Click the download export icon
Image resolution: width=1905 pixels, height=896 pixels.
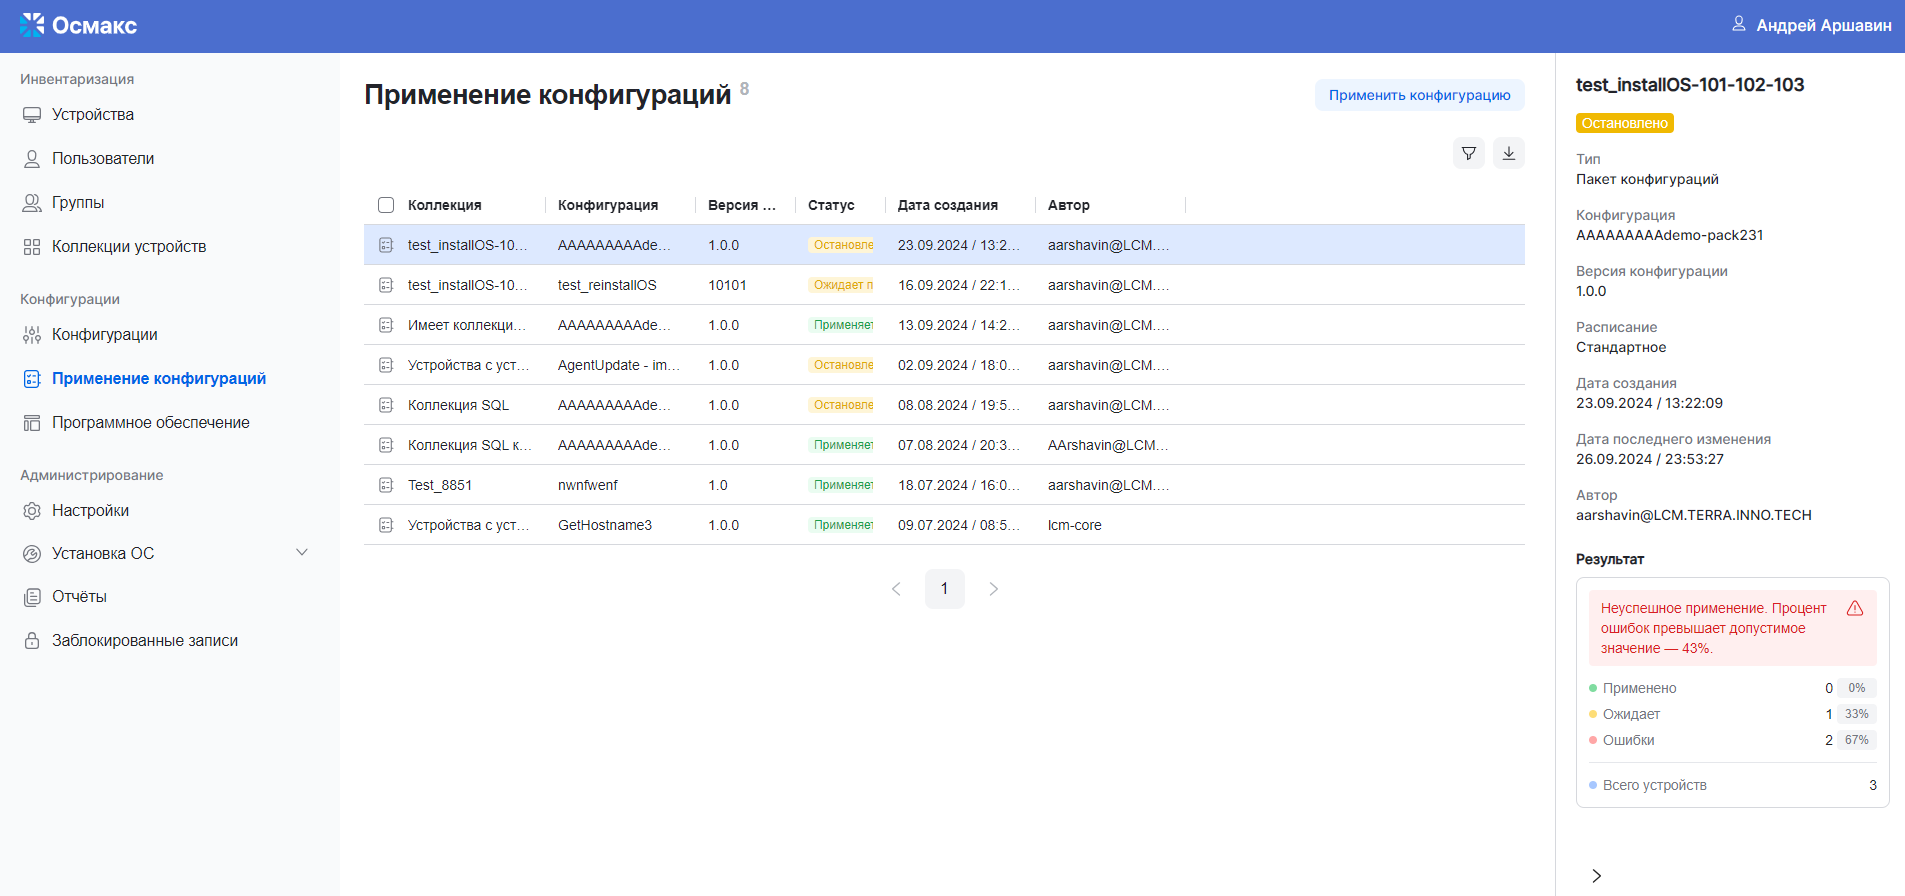[x=1508, y=153]
